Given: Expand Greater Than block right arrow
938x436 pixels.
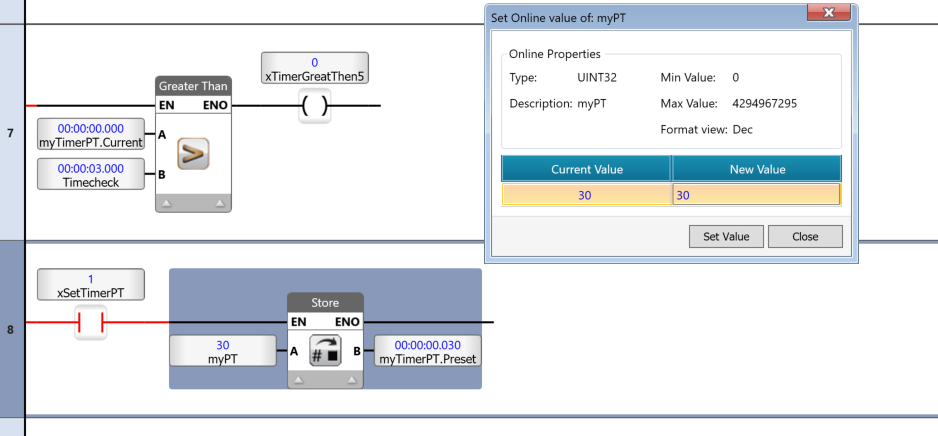Looking at the screenshot, I should coord(219,203).
